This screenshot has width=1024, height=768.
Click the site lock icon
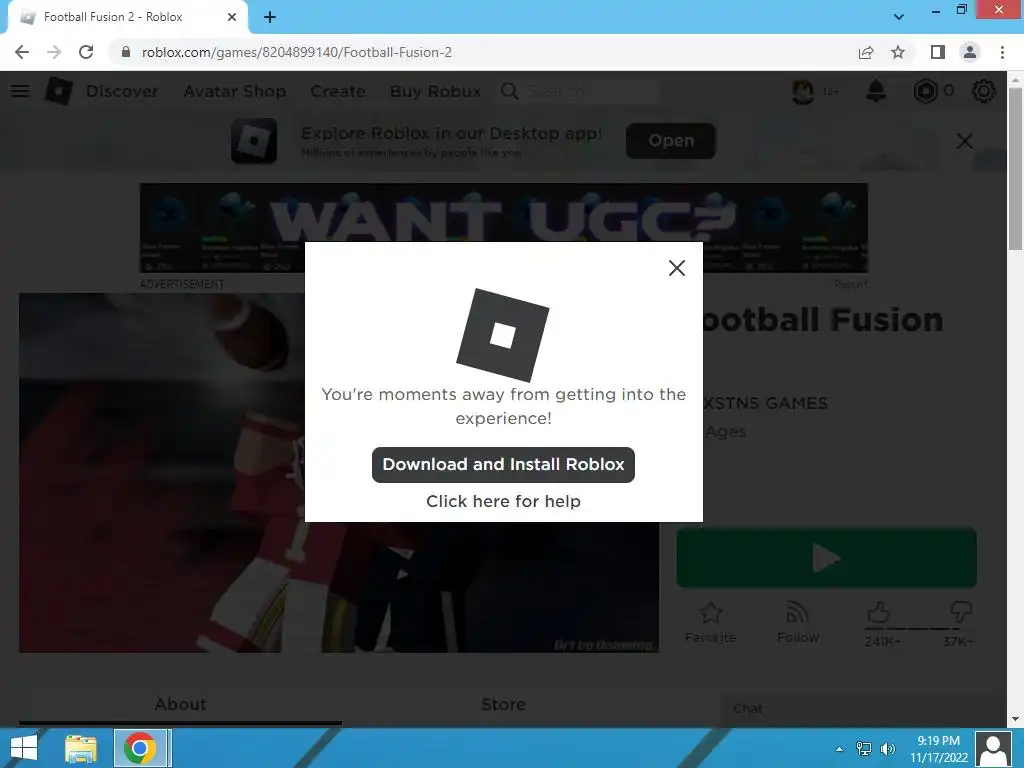tap(126, 52)
